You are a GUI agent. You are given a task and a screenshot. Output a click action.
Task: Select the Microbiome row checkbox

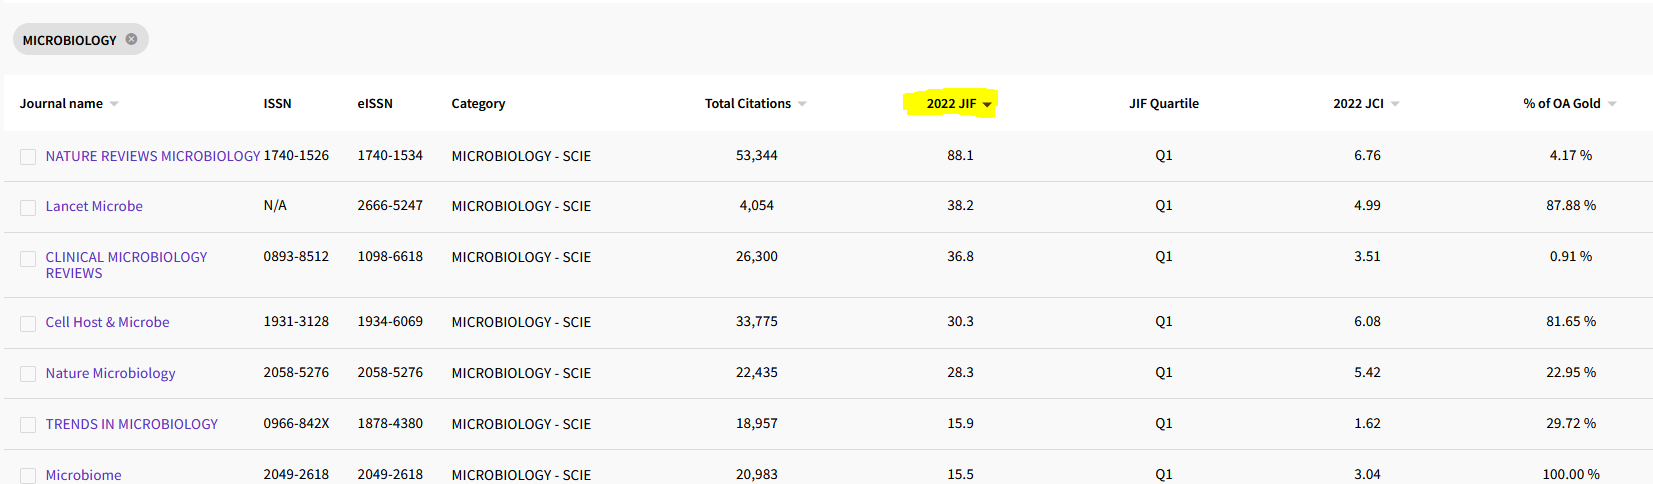[x=28, y=476]
